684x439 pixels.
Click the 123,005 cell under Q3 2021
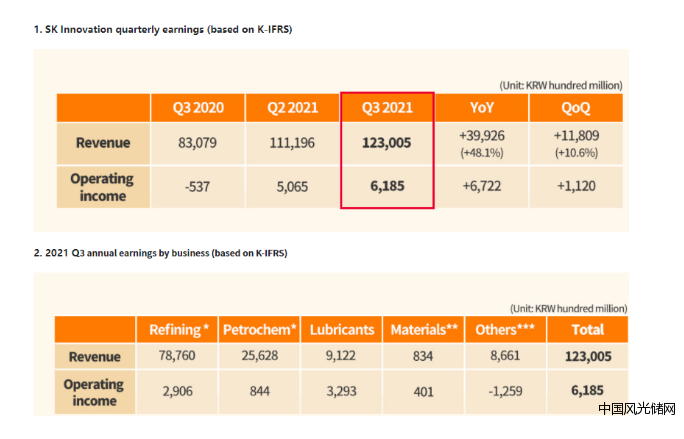387,143
